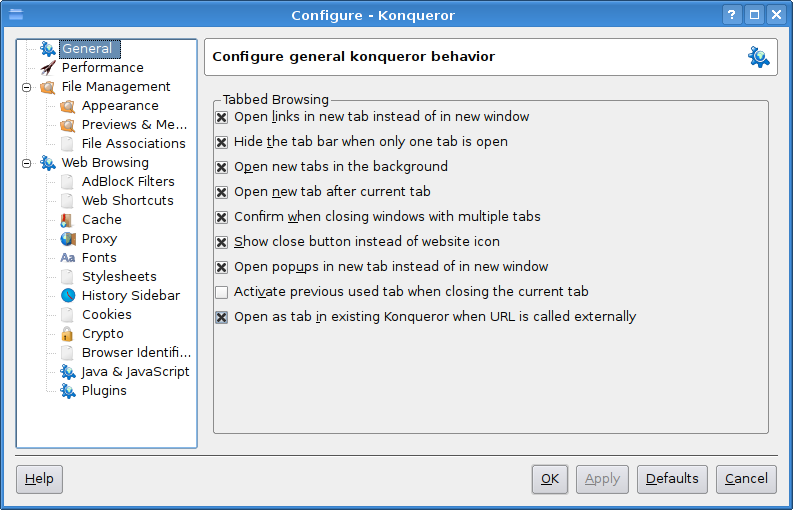Open the Fonts settings page
793x510 pixels.
coord(99,258)
